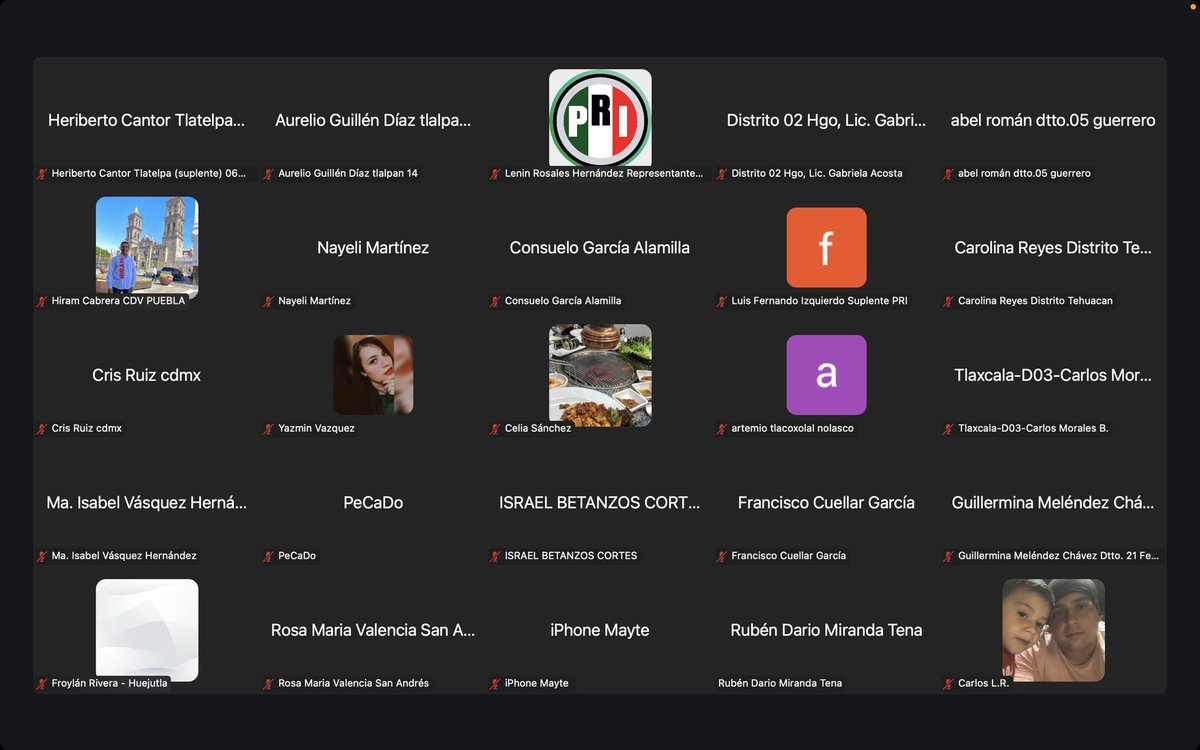Click muted mic icon for Carlos L.R.
The image size is (1200, 750).
point(948,684)
